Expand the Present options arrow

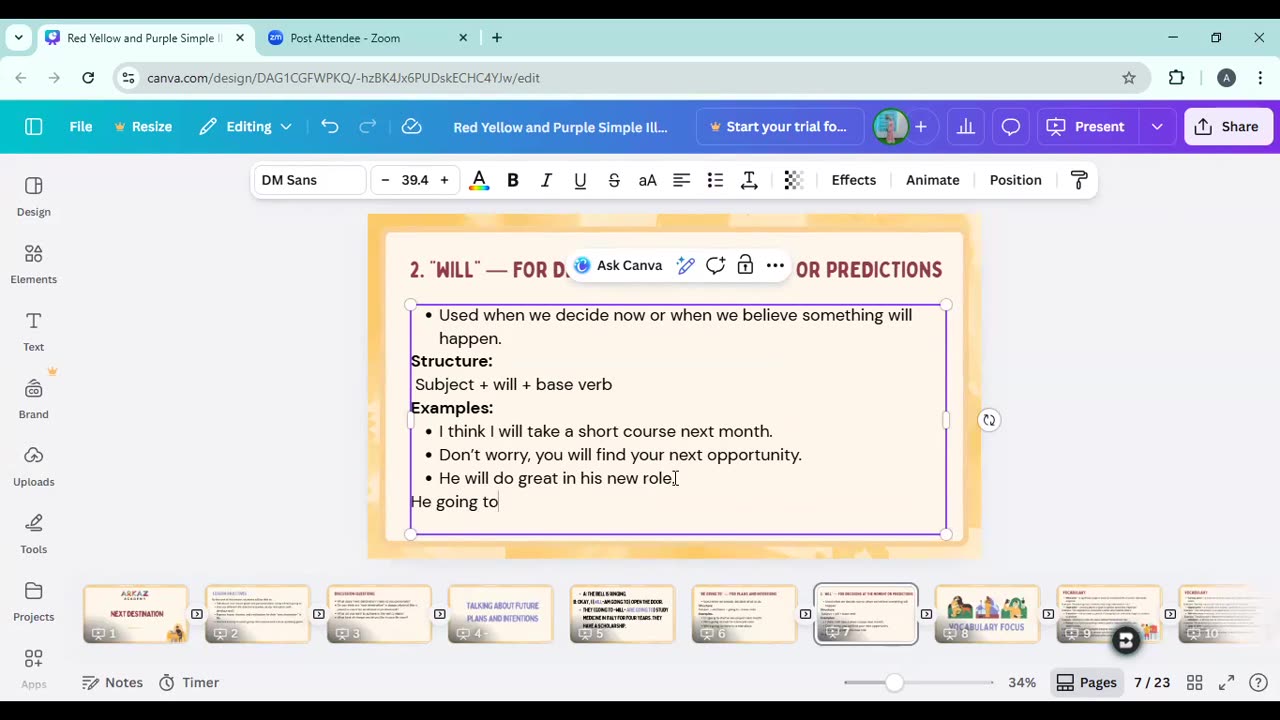[x=1157, y=127]
